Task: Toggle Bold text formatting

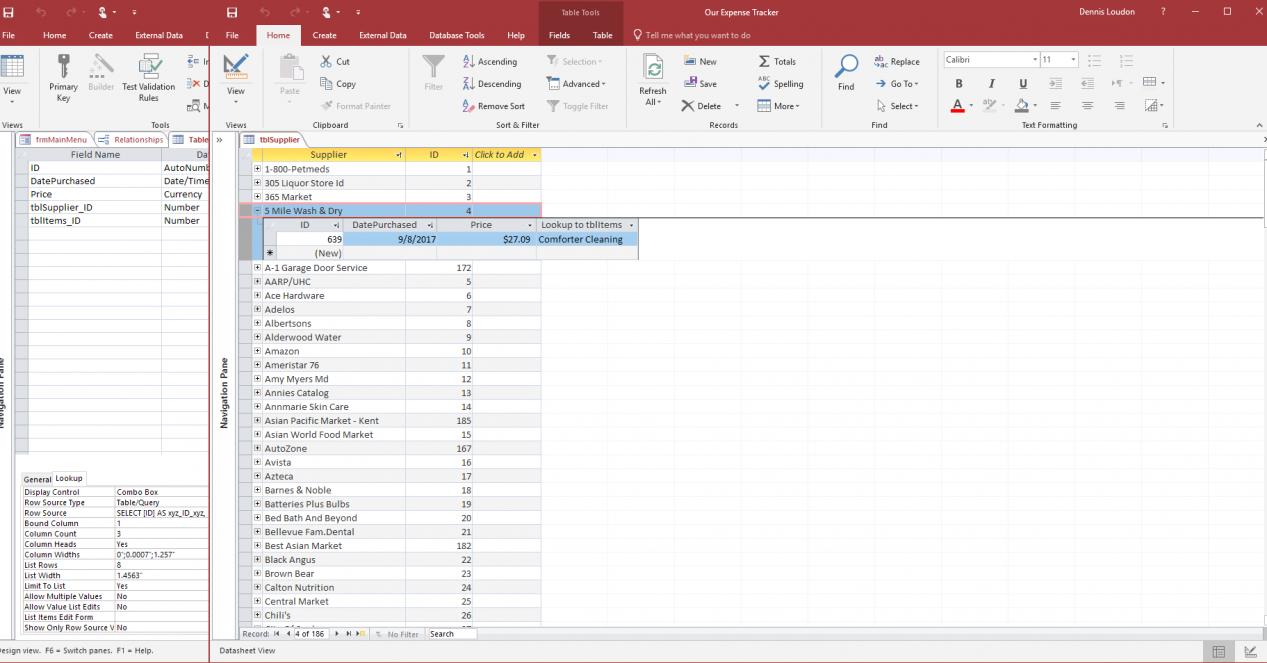Action: pyautogui.click(x=959, y=84)
